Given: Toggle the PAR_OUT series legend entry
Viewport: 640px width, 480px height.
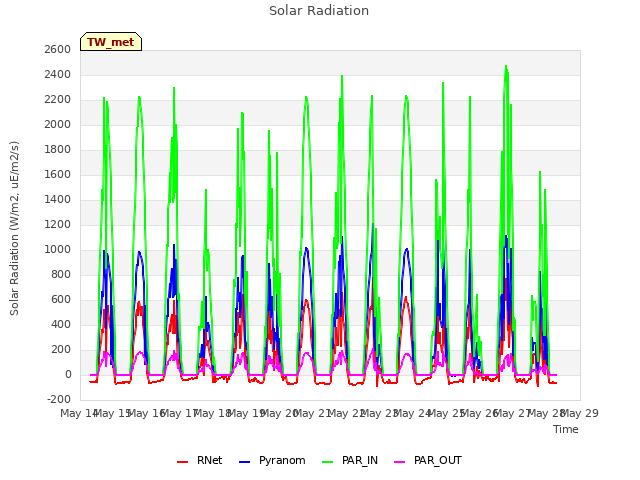Looking at the screenshot, I should (x=428, y=461).
